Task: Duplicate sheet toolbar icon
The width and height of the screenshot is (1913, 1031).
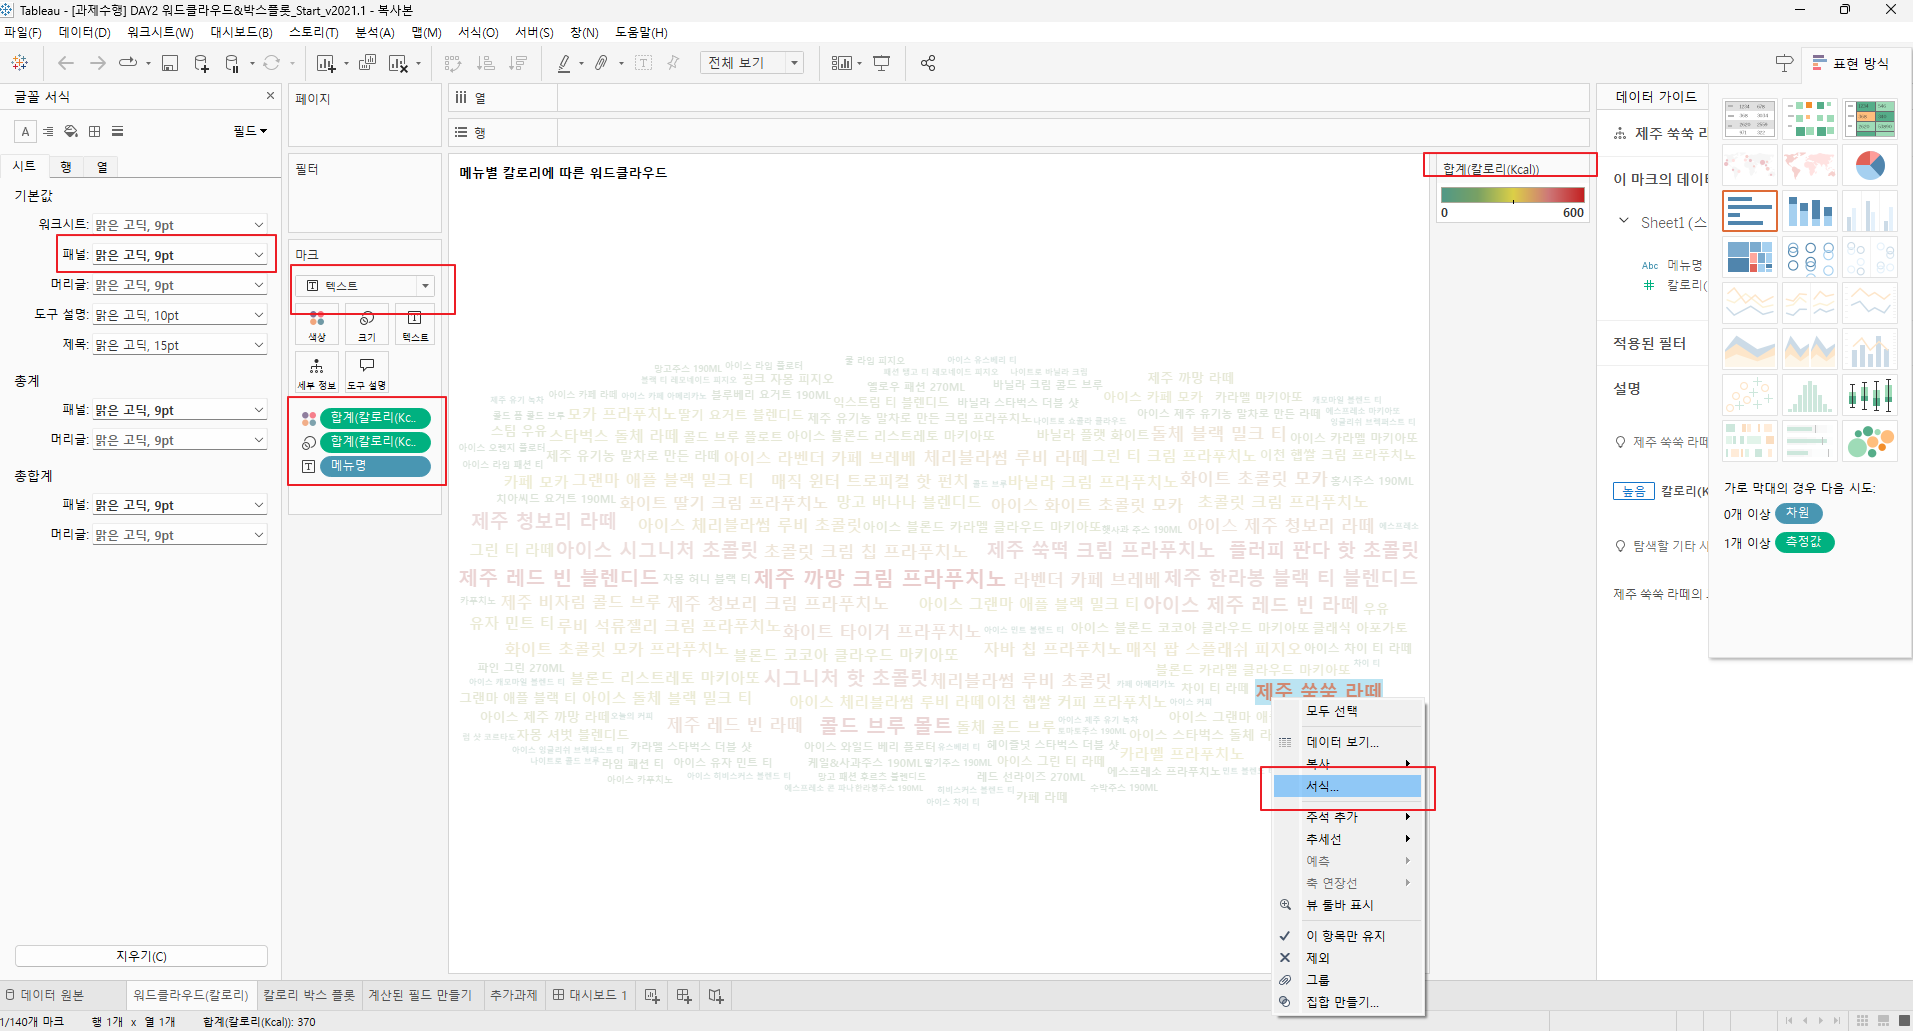Action: click(367, 63)
